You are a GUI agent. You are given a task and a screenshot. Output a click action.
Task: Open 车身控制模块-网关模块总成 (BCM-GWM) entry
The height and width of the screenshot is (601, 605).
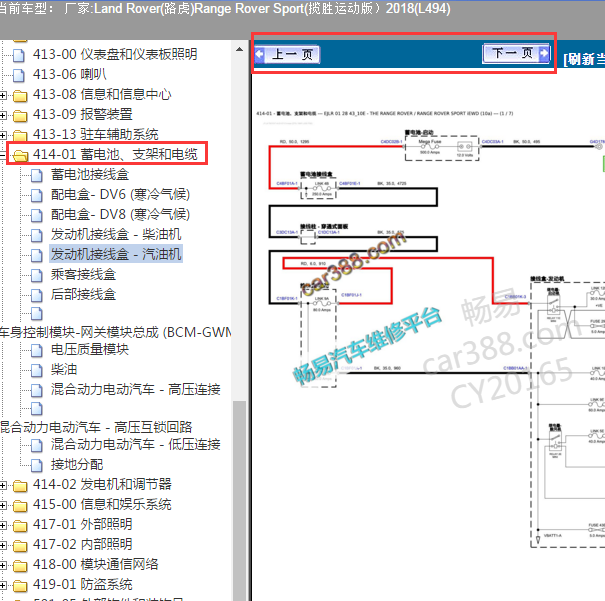click(x=116, y=333)
